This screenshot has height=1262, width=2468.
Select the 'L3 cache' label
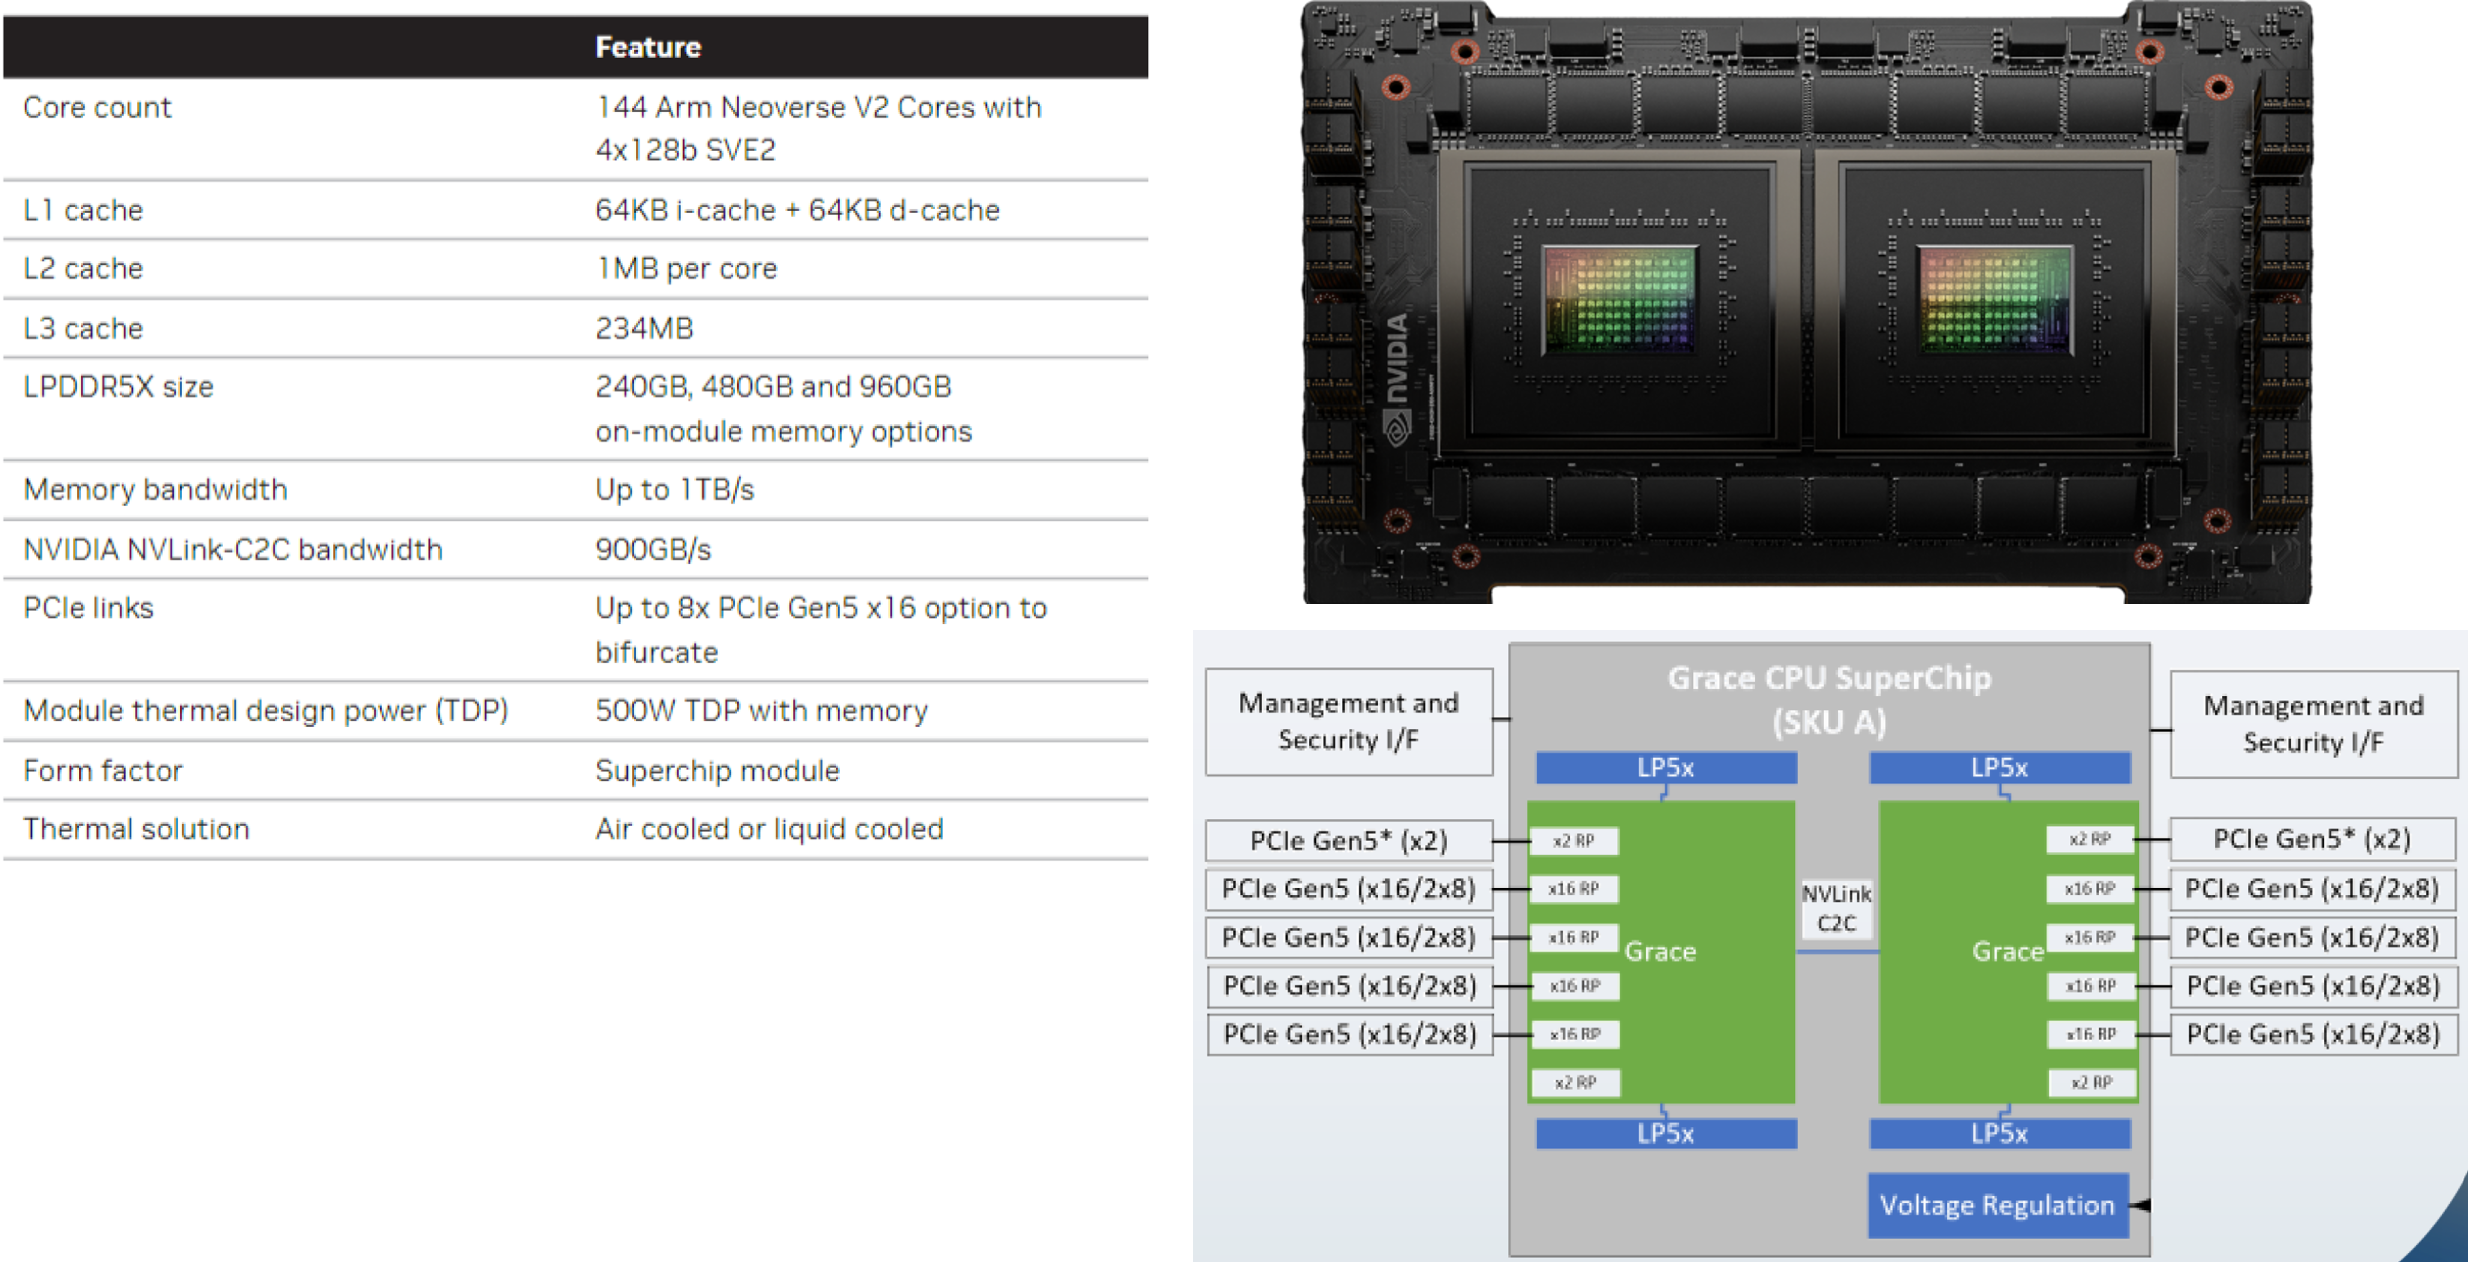(84, 328)
